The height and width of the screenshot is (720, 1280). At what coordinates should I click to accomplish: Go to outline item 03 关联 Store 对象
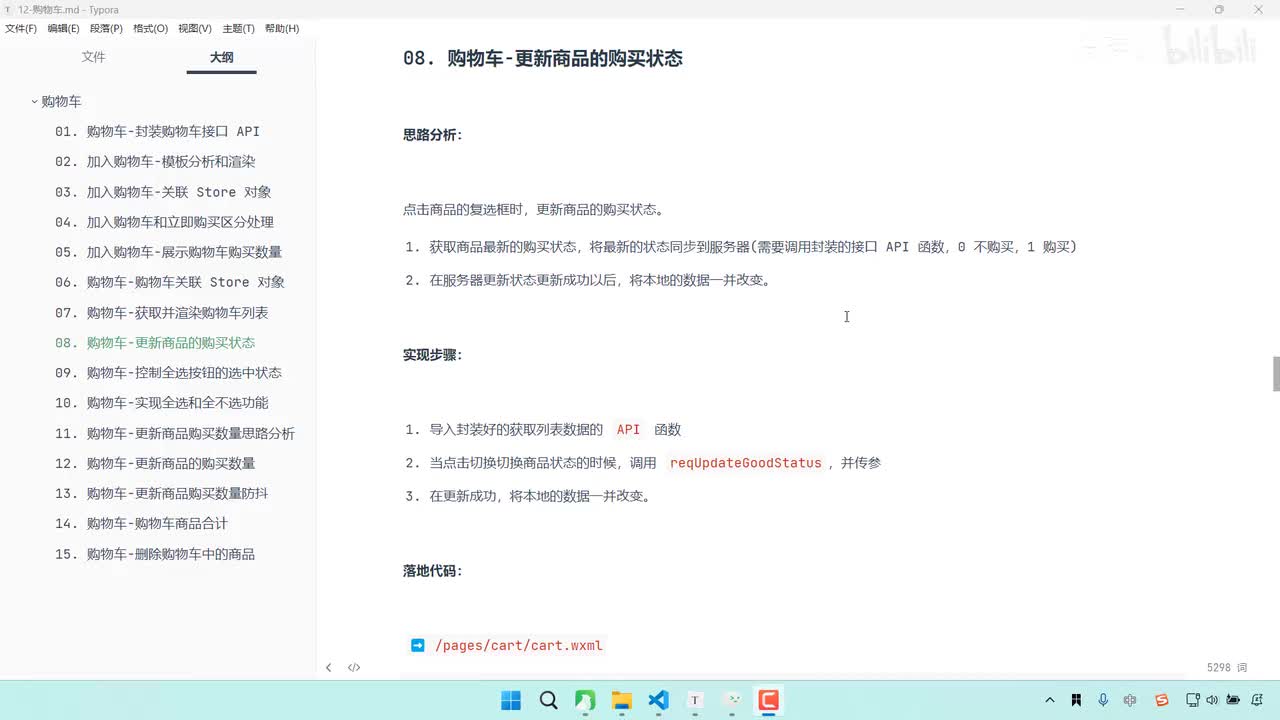163,192
